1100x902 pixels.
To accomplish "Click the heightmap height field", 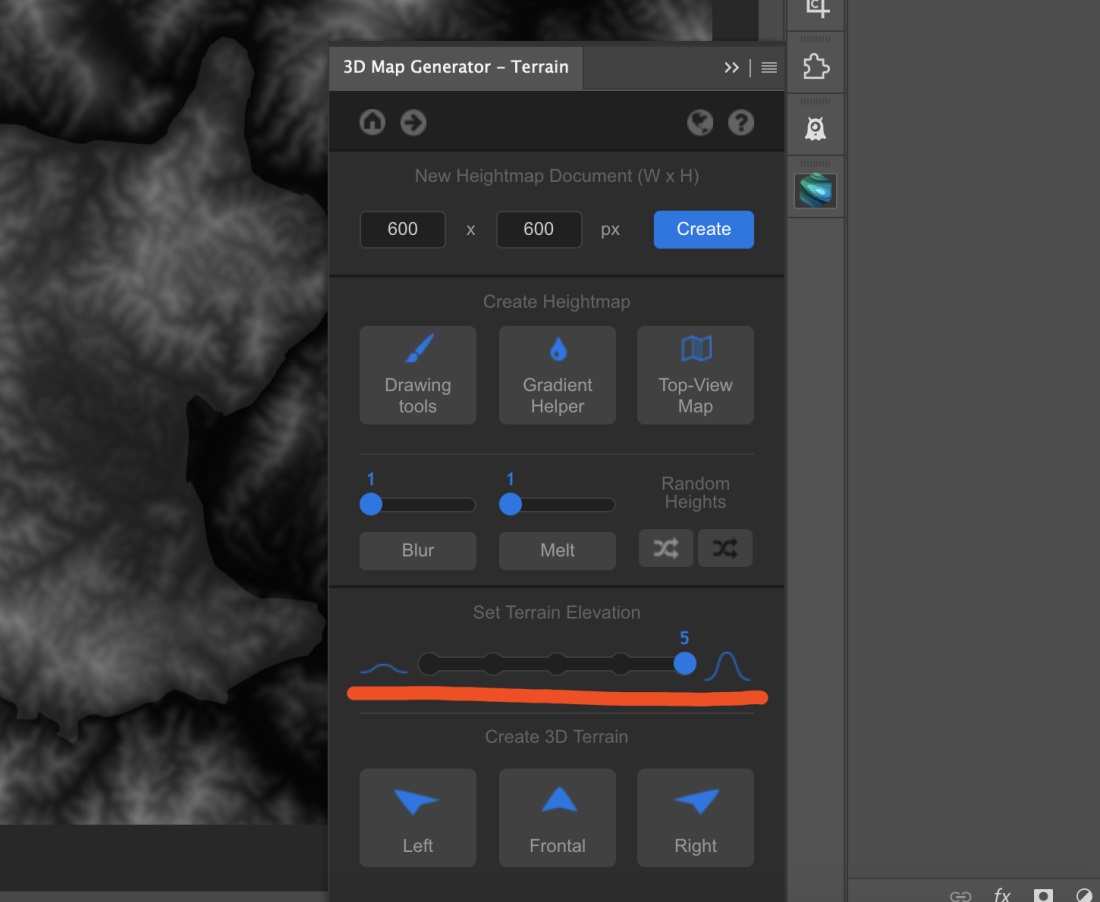I will click(539, 229).
